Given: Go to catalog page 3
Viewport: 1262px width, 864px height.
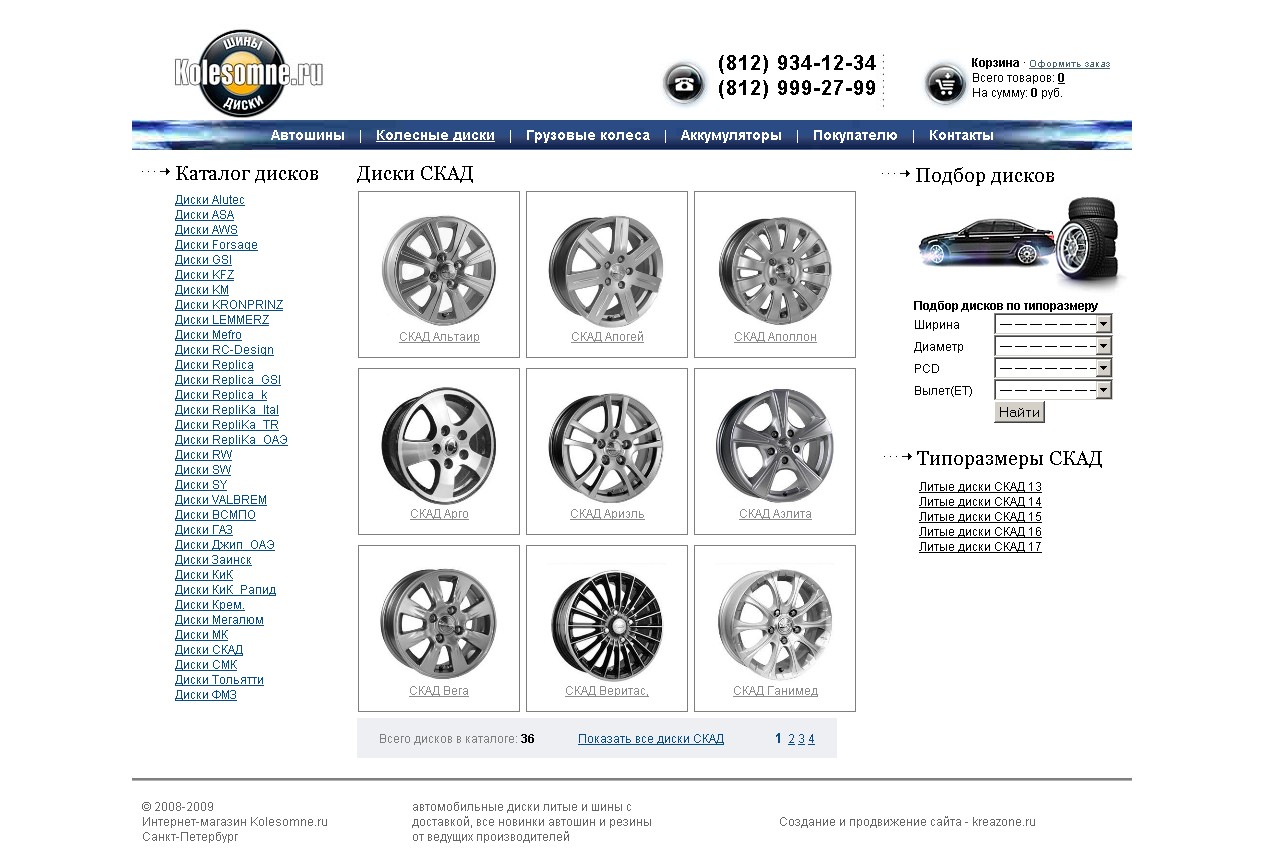Looking at the screenshot, I should (x=801, y=739).
